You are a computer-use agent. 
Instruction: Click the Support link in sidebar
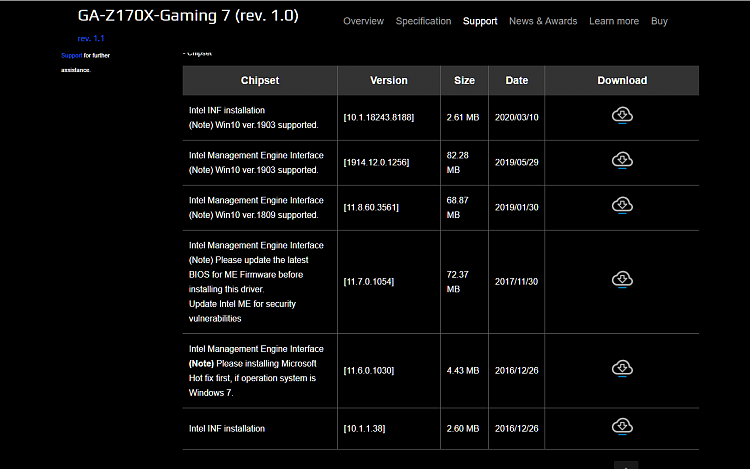pos(72,55)
